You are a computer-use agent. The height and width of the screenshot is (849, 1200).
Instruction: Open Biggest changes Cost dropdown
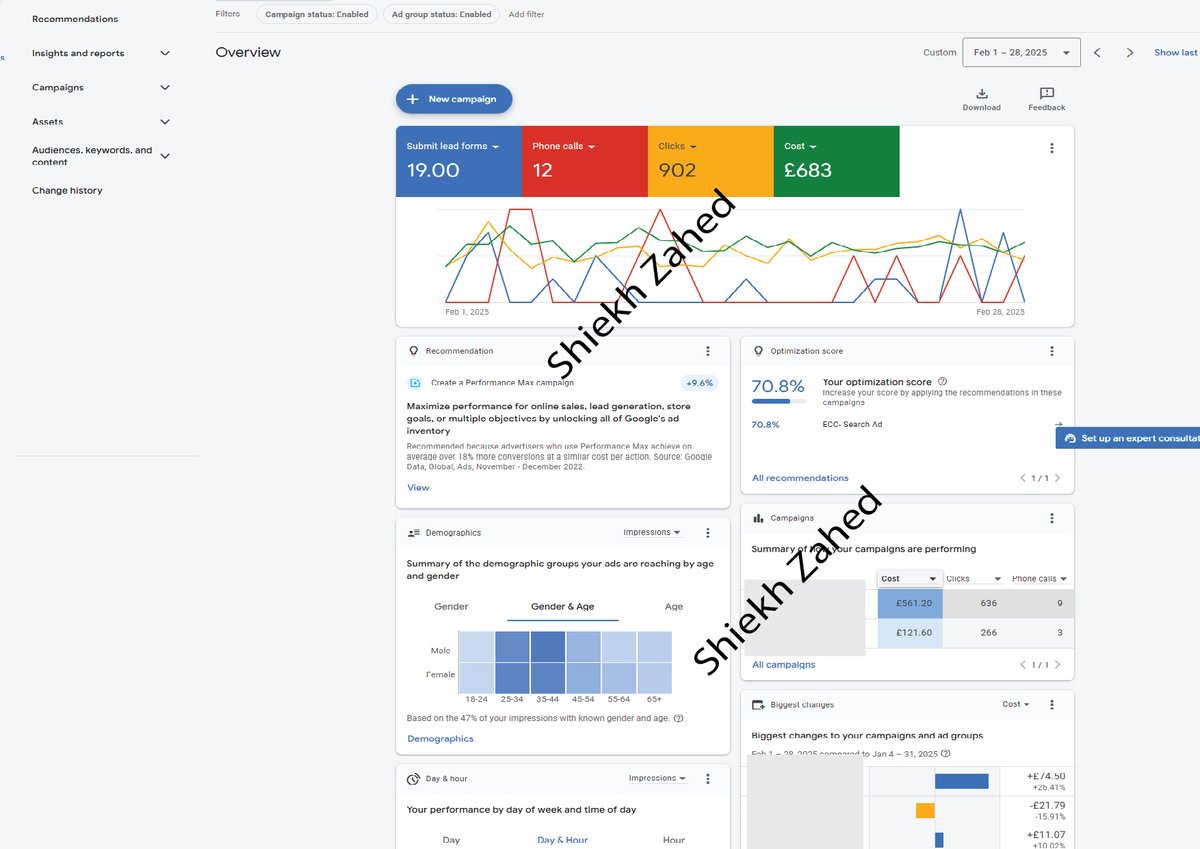point(1016,705)
